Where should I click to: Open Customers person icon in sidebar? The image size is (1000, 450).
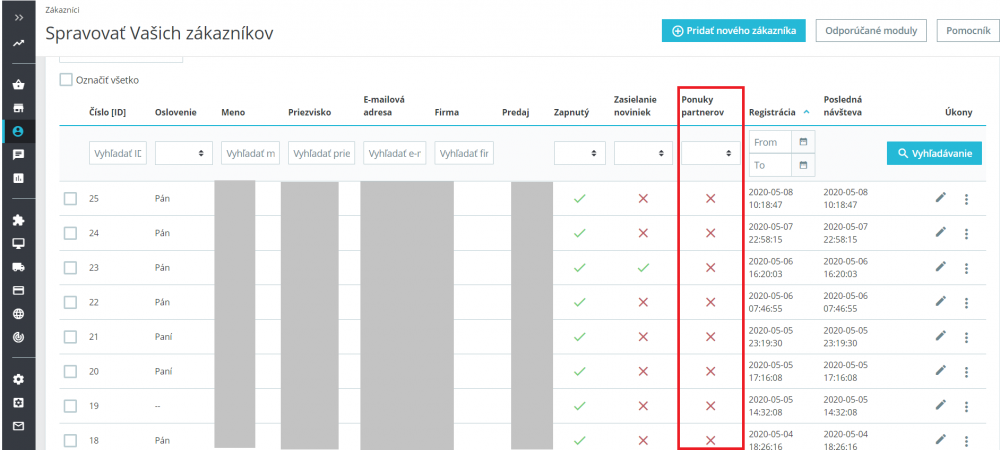18,131
